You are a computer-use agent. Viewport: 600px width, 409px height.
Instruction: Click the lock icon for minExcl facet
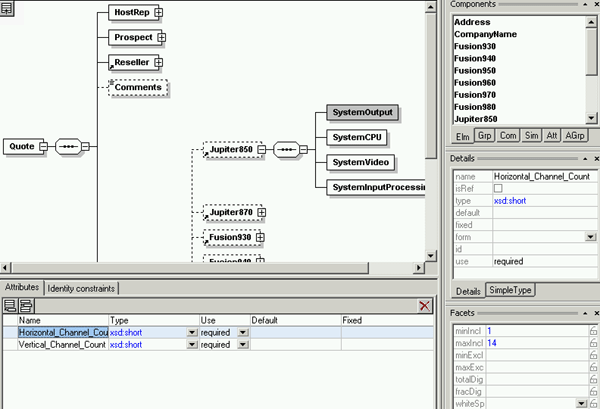click(593, 355)
